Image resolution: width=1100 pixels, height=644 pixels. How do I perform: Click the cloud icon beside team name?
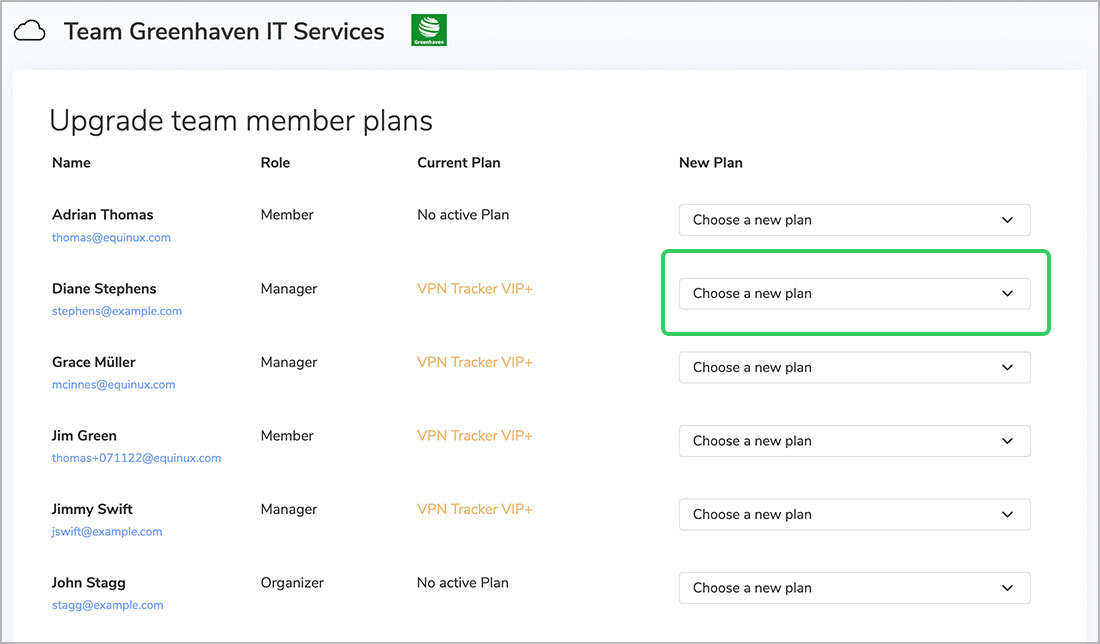(x=30, y=32)
